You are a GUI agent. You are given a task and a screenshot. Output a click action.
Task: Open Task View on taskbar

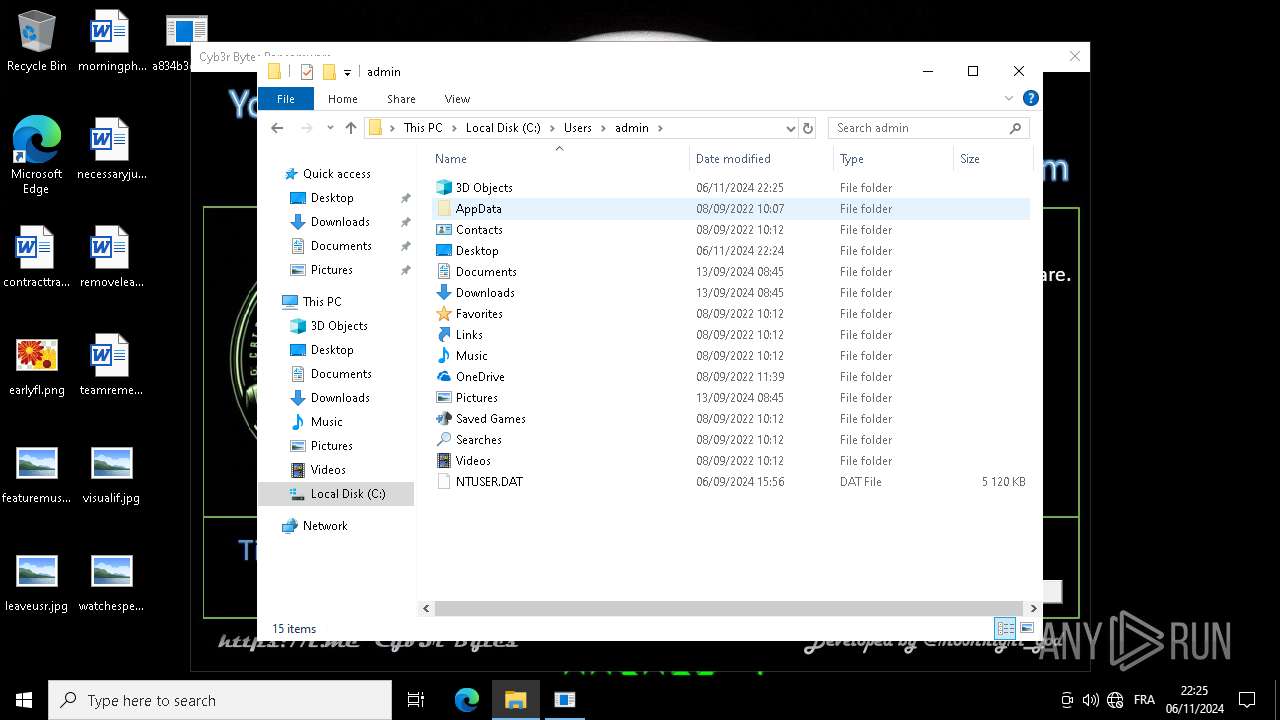click(416, 700)
